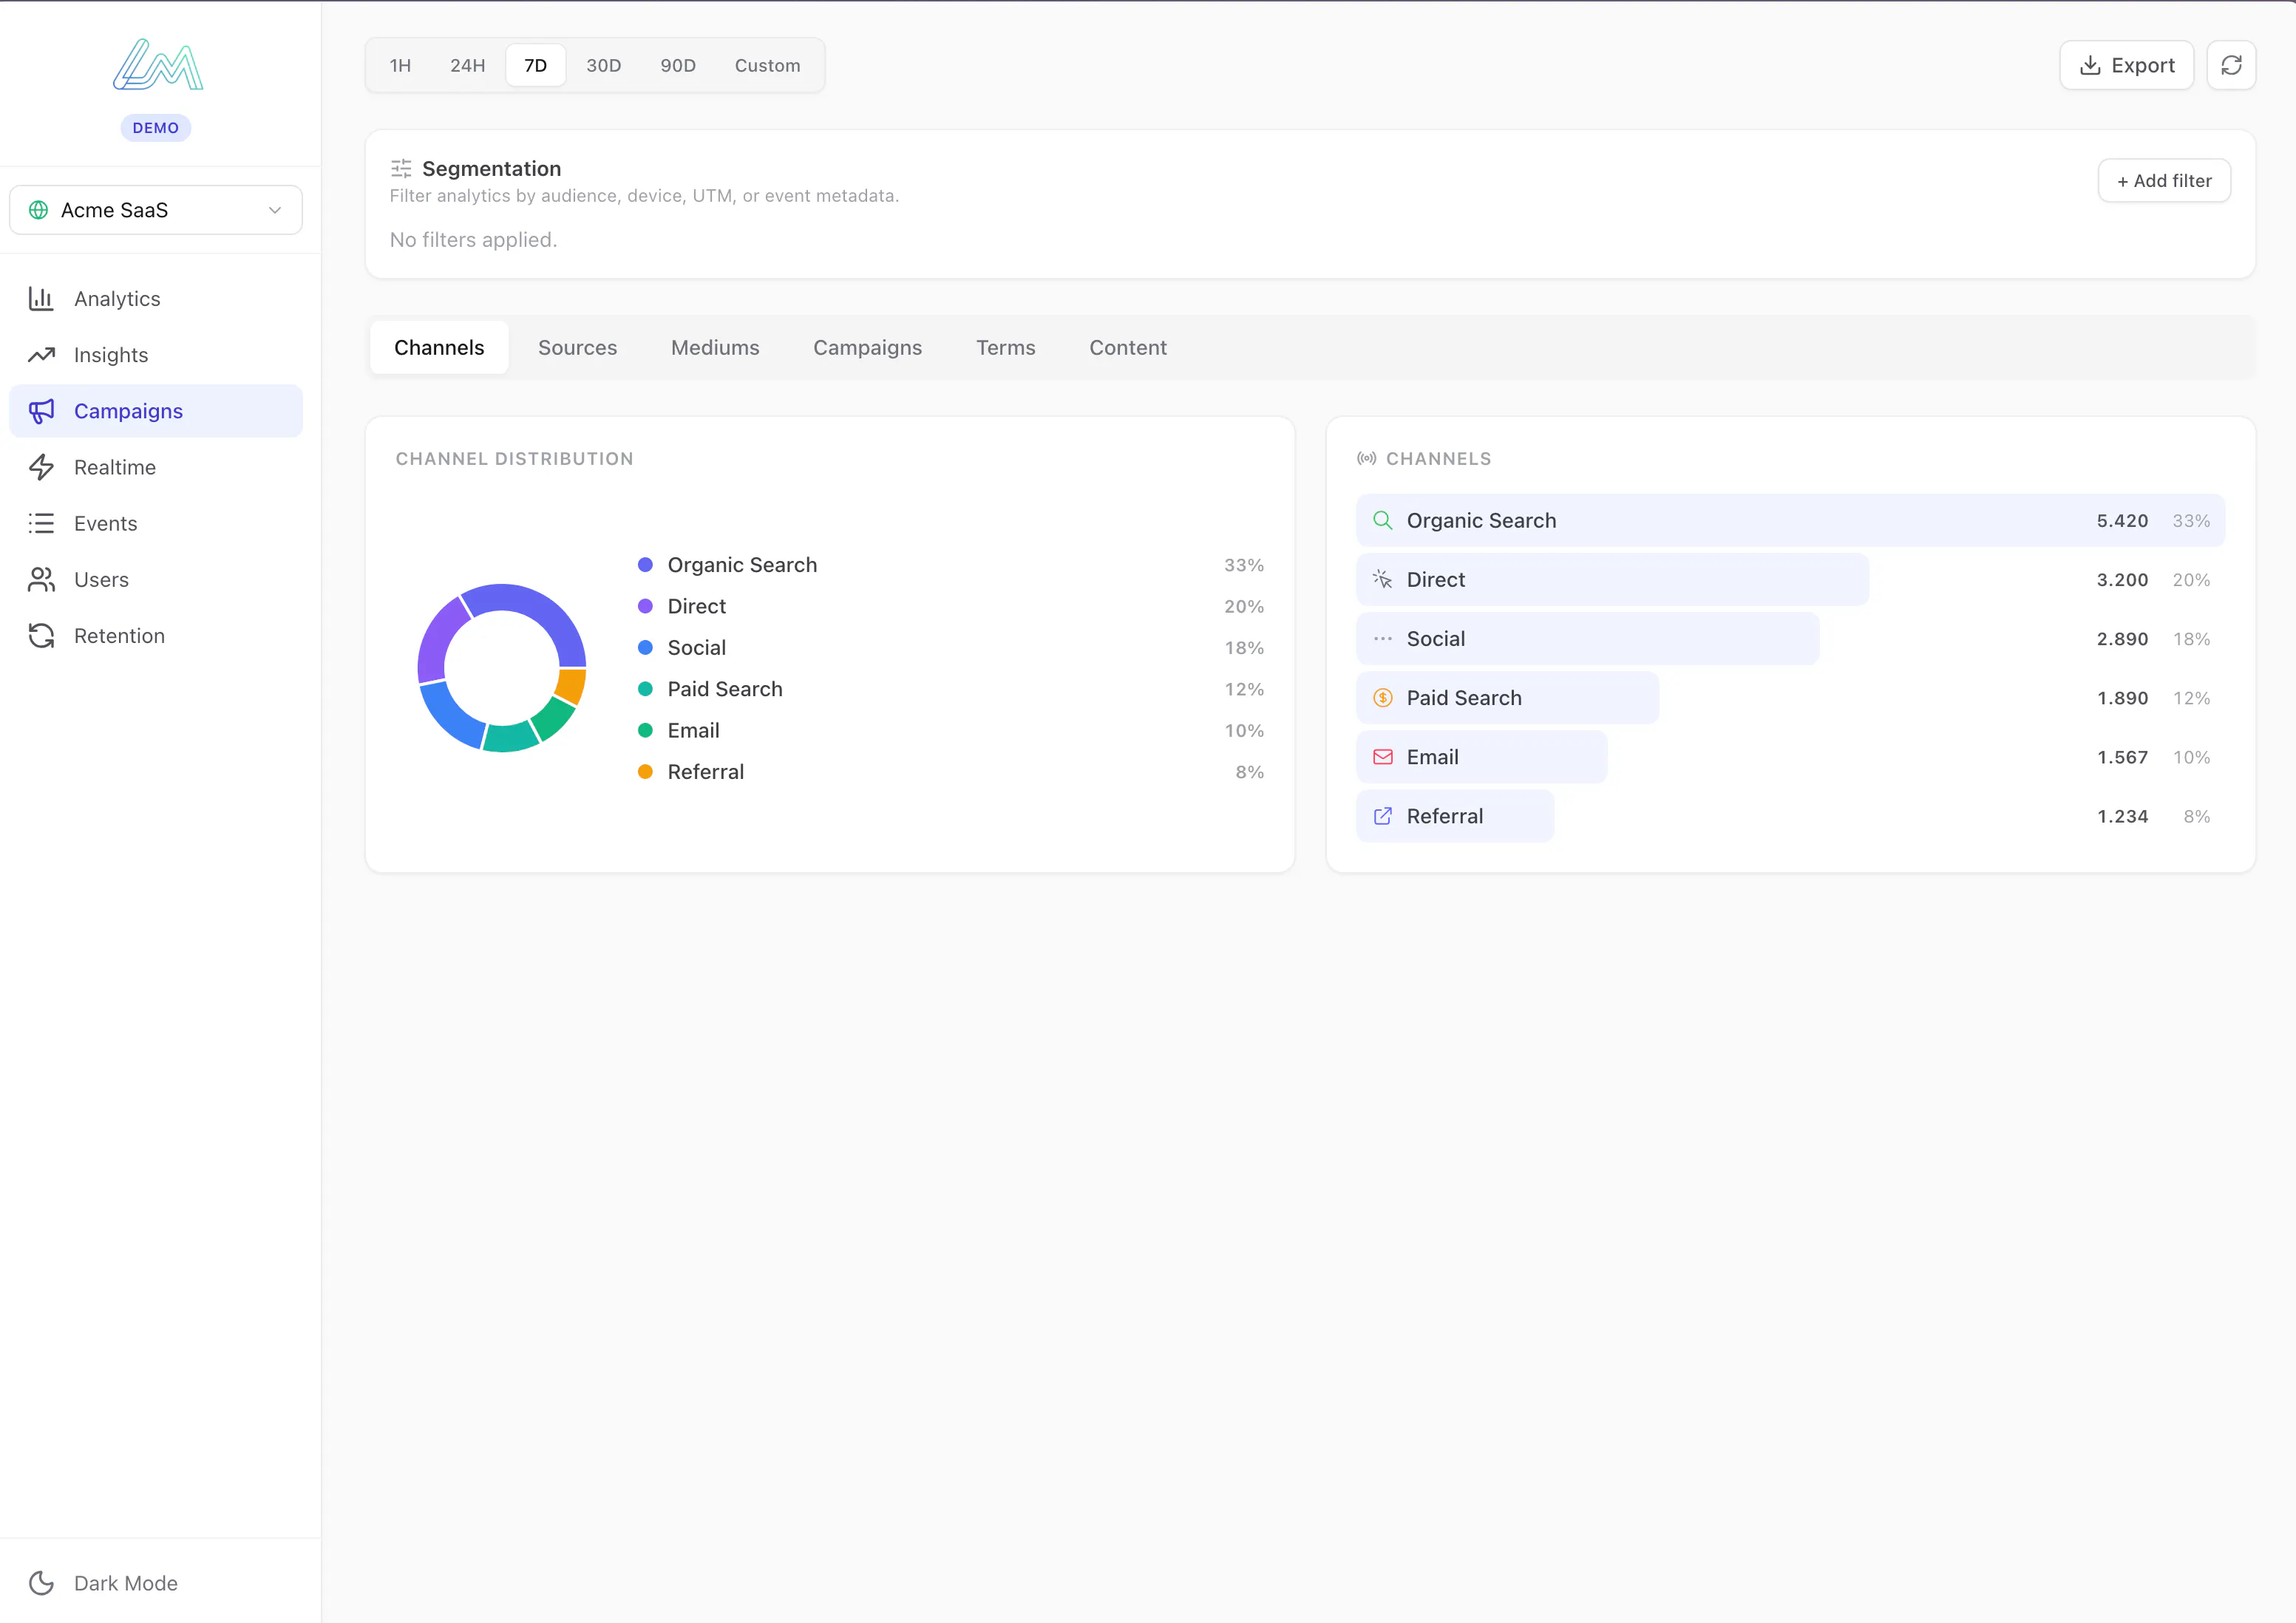
Task: Select the Social row in Channels list
Action: 1790,638
